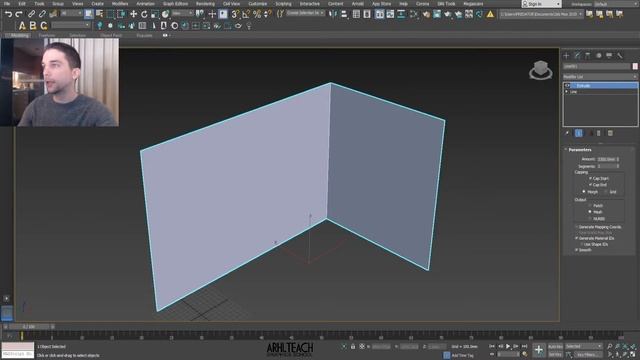Click the ViewCube in the viewport
Screen dimensions: 640x360
[541, 70]
